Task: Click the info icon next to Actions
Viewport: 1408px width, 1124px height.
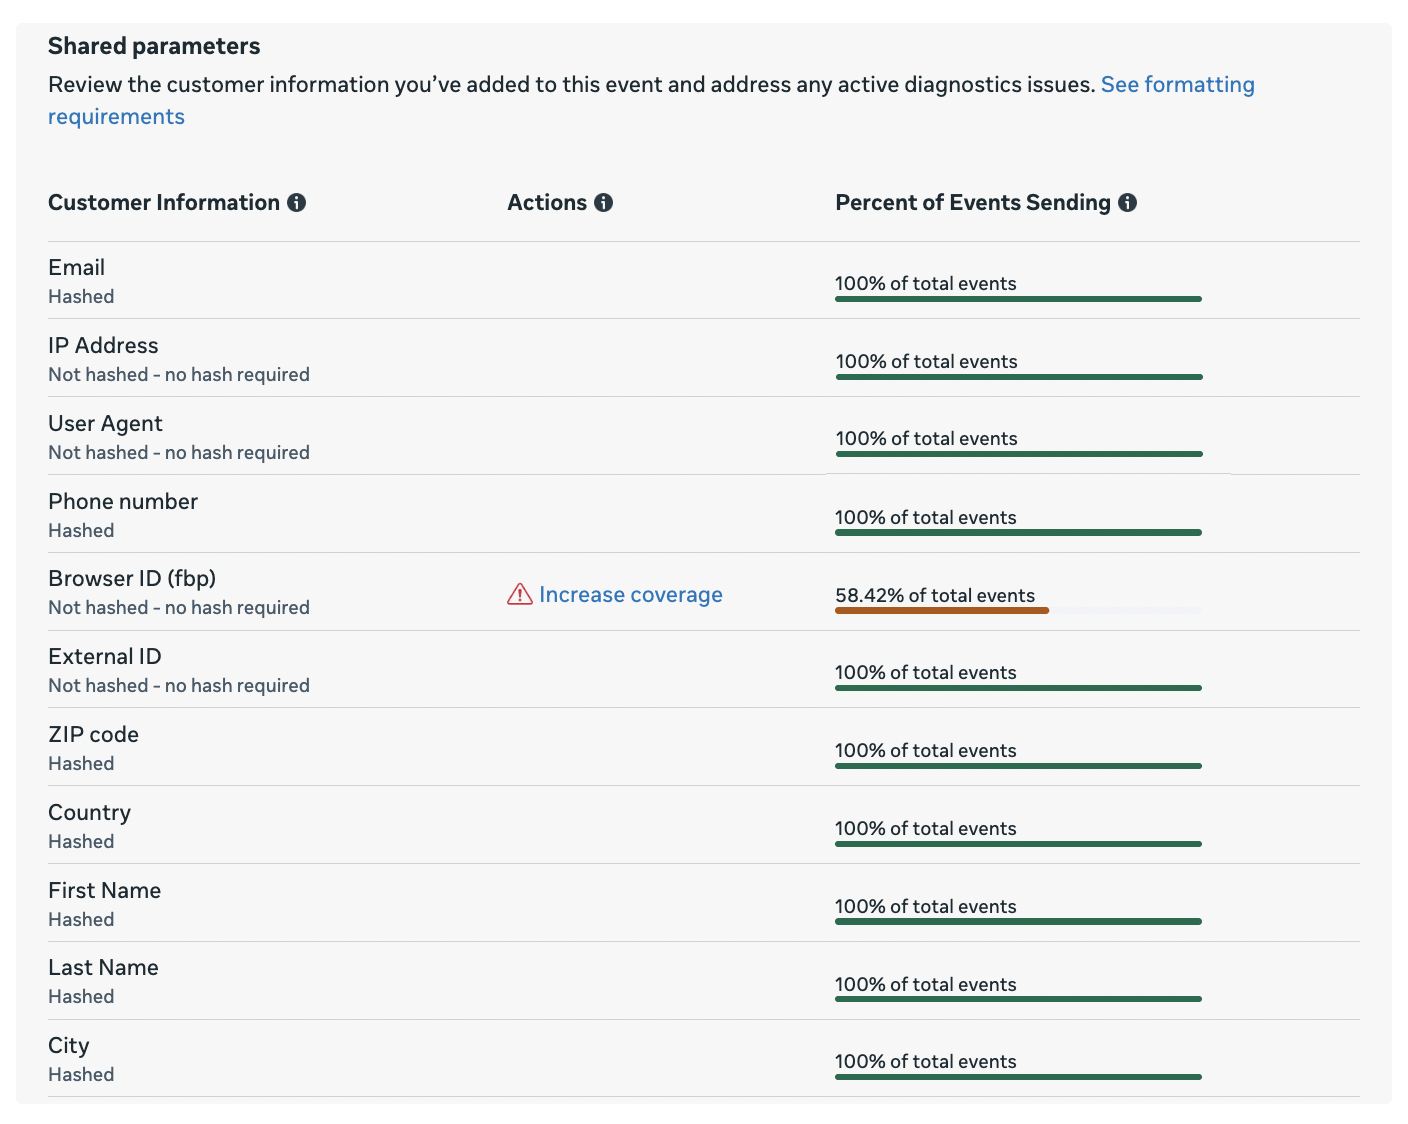Action: tap(603, 203)
